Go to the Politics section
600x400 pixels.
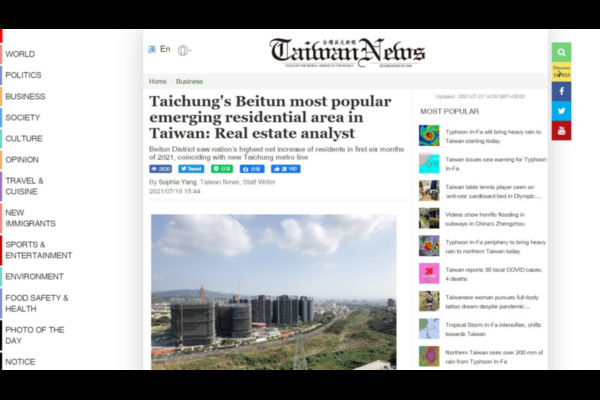click(23, 75)
